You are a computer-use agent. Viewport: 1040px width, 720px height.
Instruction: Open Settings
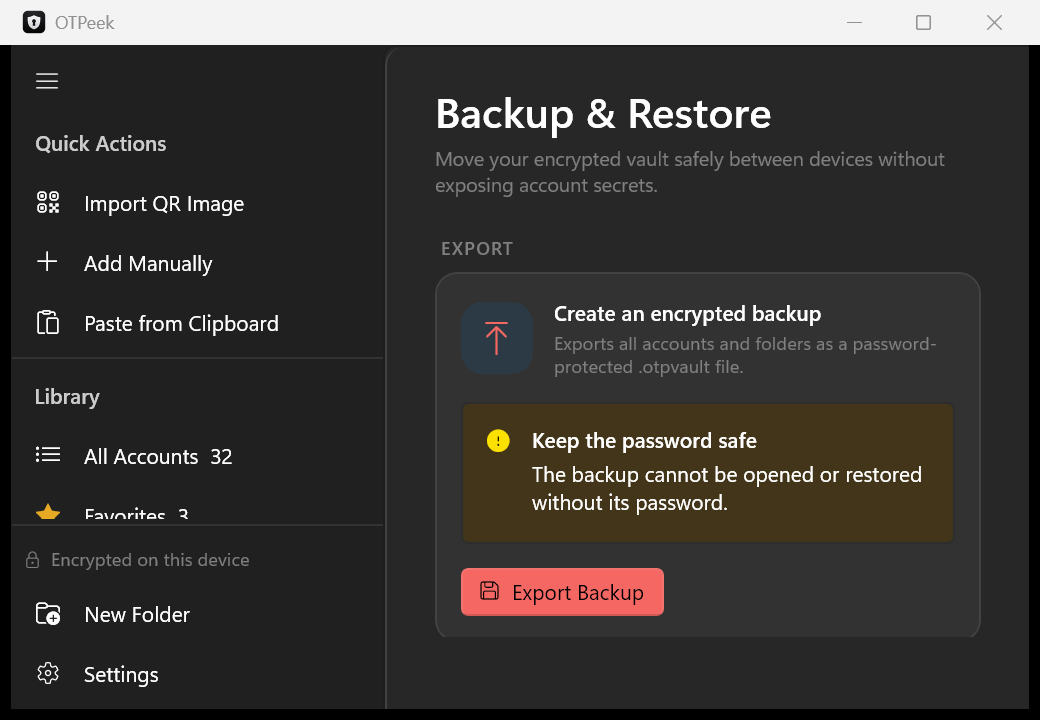tap(121, 674)
